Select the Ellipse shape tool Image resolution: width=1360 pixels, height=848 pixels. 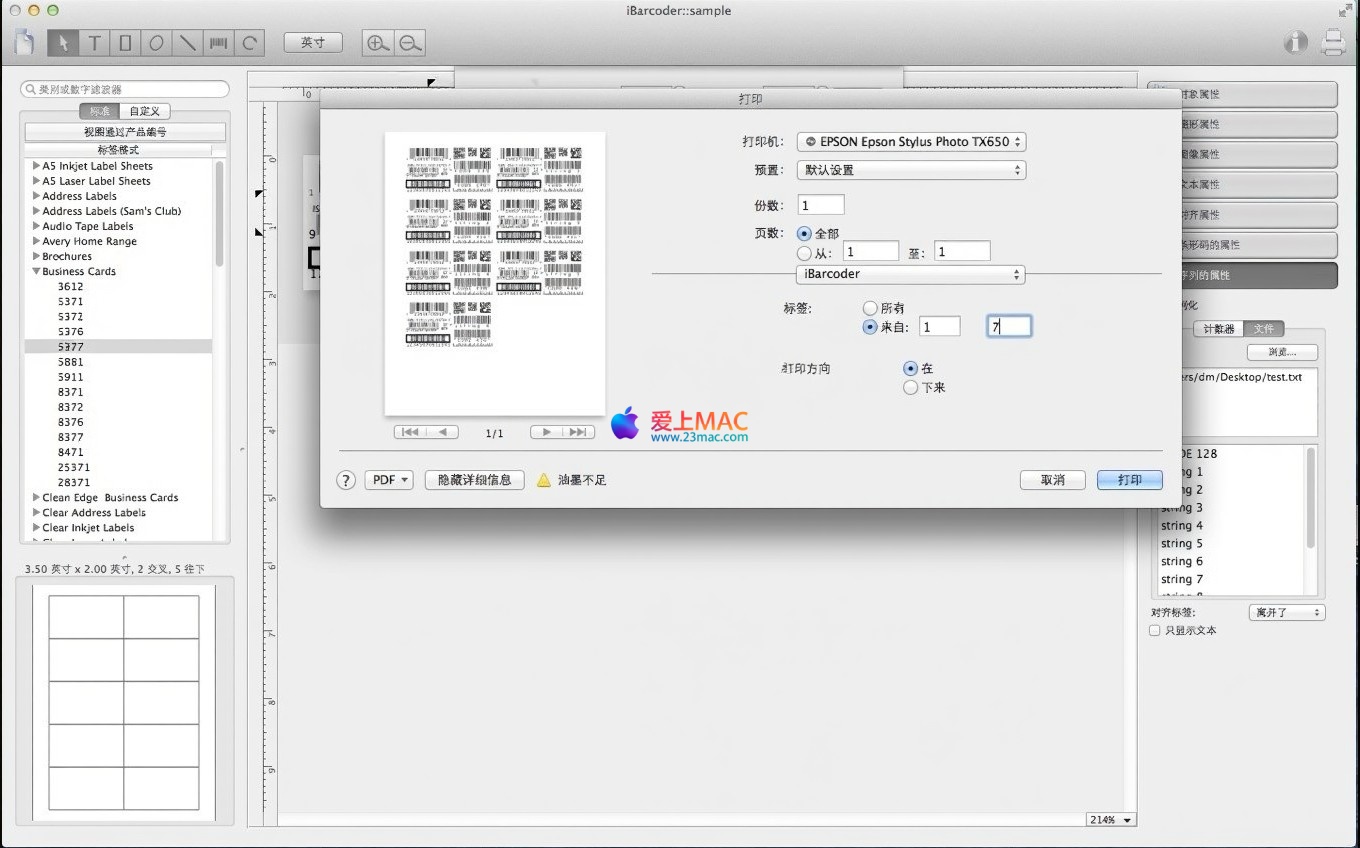point(156,43)
